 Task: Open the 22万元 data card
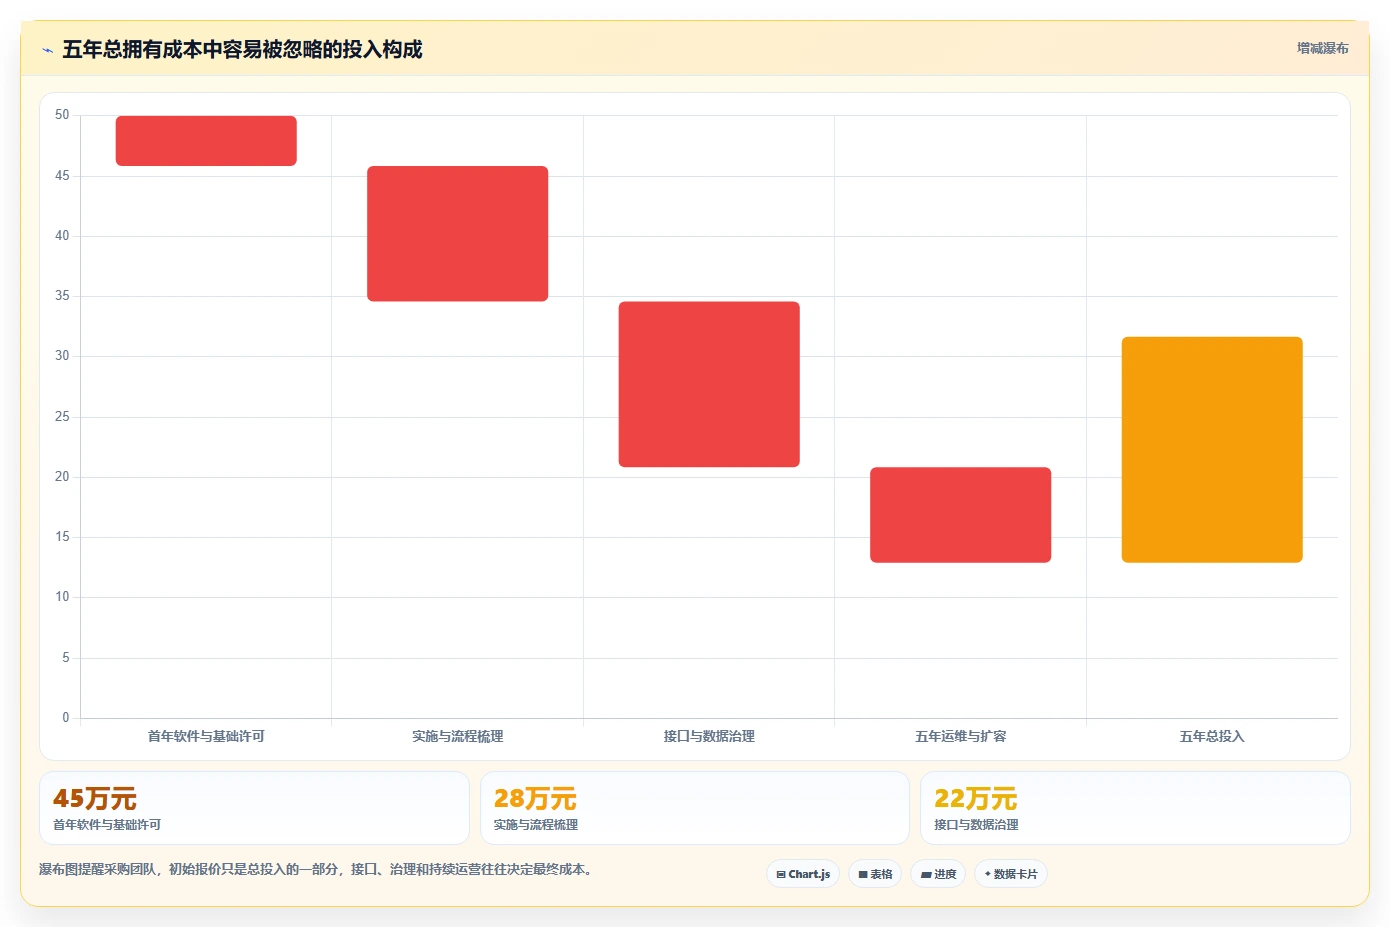1135,808
